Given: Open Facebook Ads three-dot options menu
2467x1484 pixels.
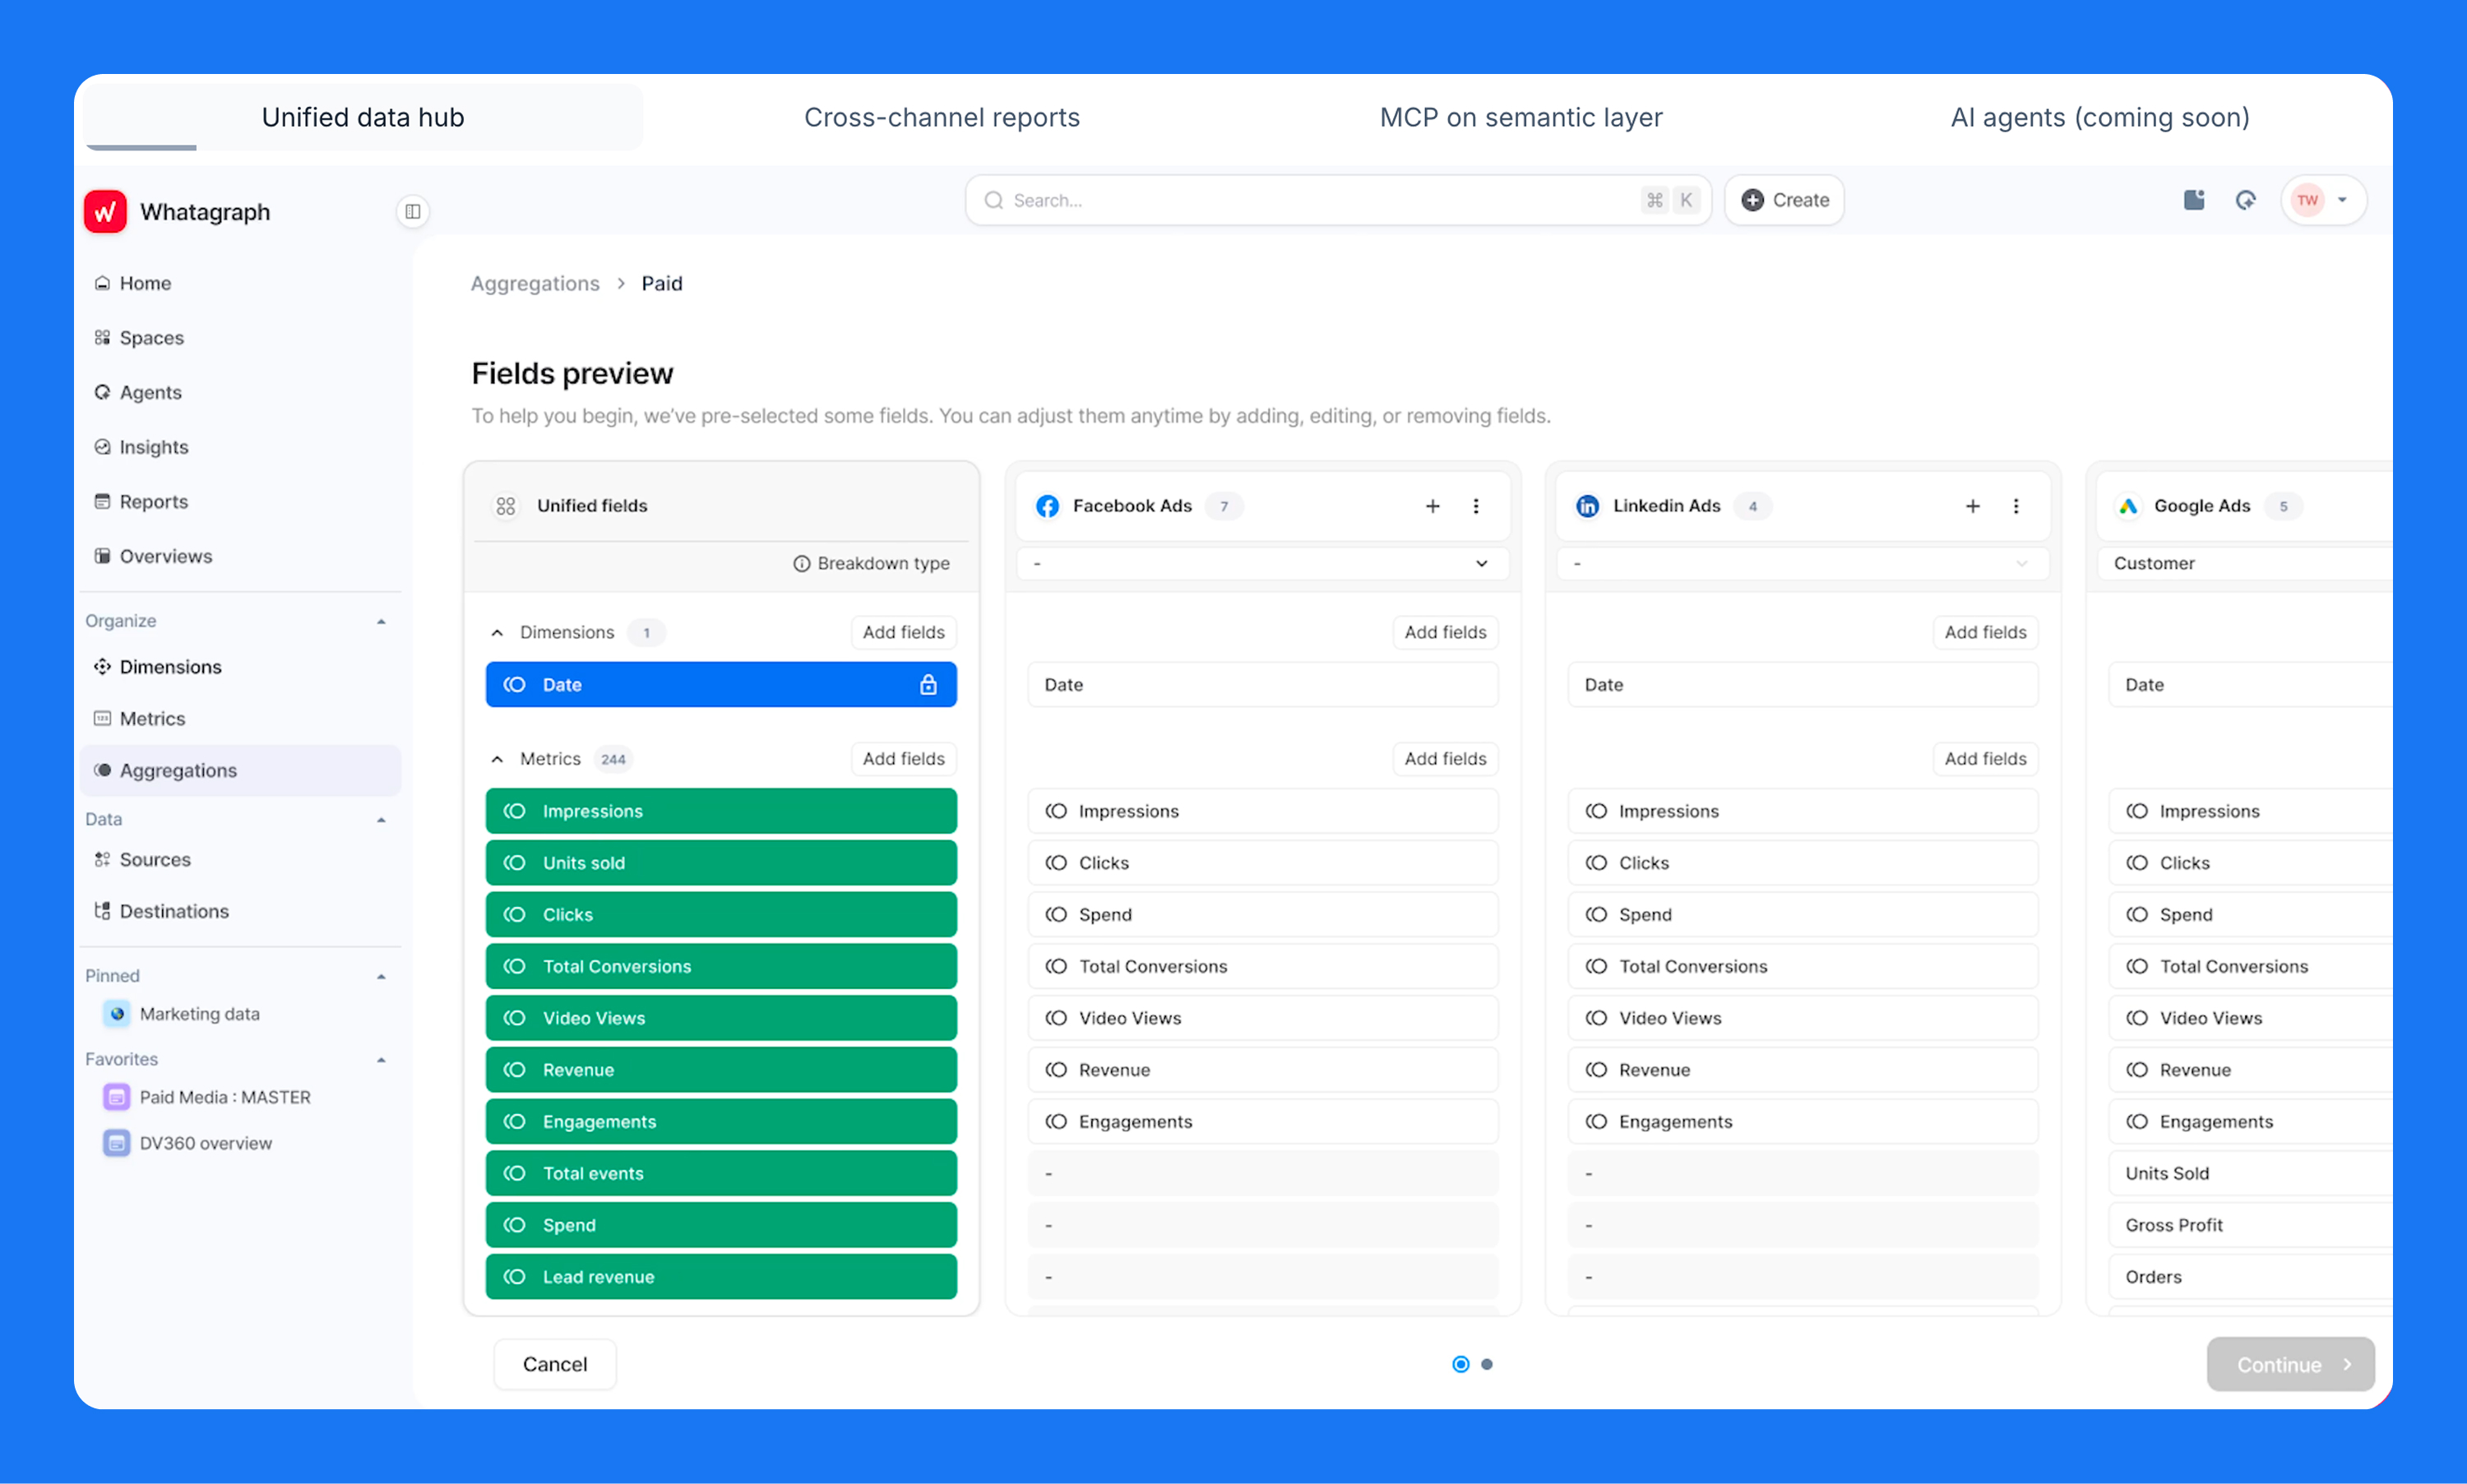Looking at the screenshot, I should [1476, 506].
